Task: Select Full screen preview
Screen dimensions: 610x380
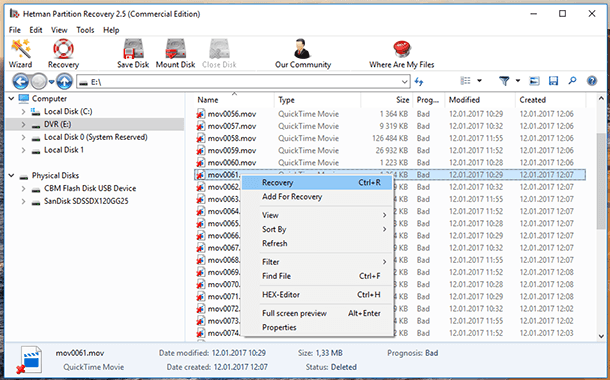Action: pos(317,313)
